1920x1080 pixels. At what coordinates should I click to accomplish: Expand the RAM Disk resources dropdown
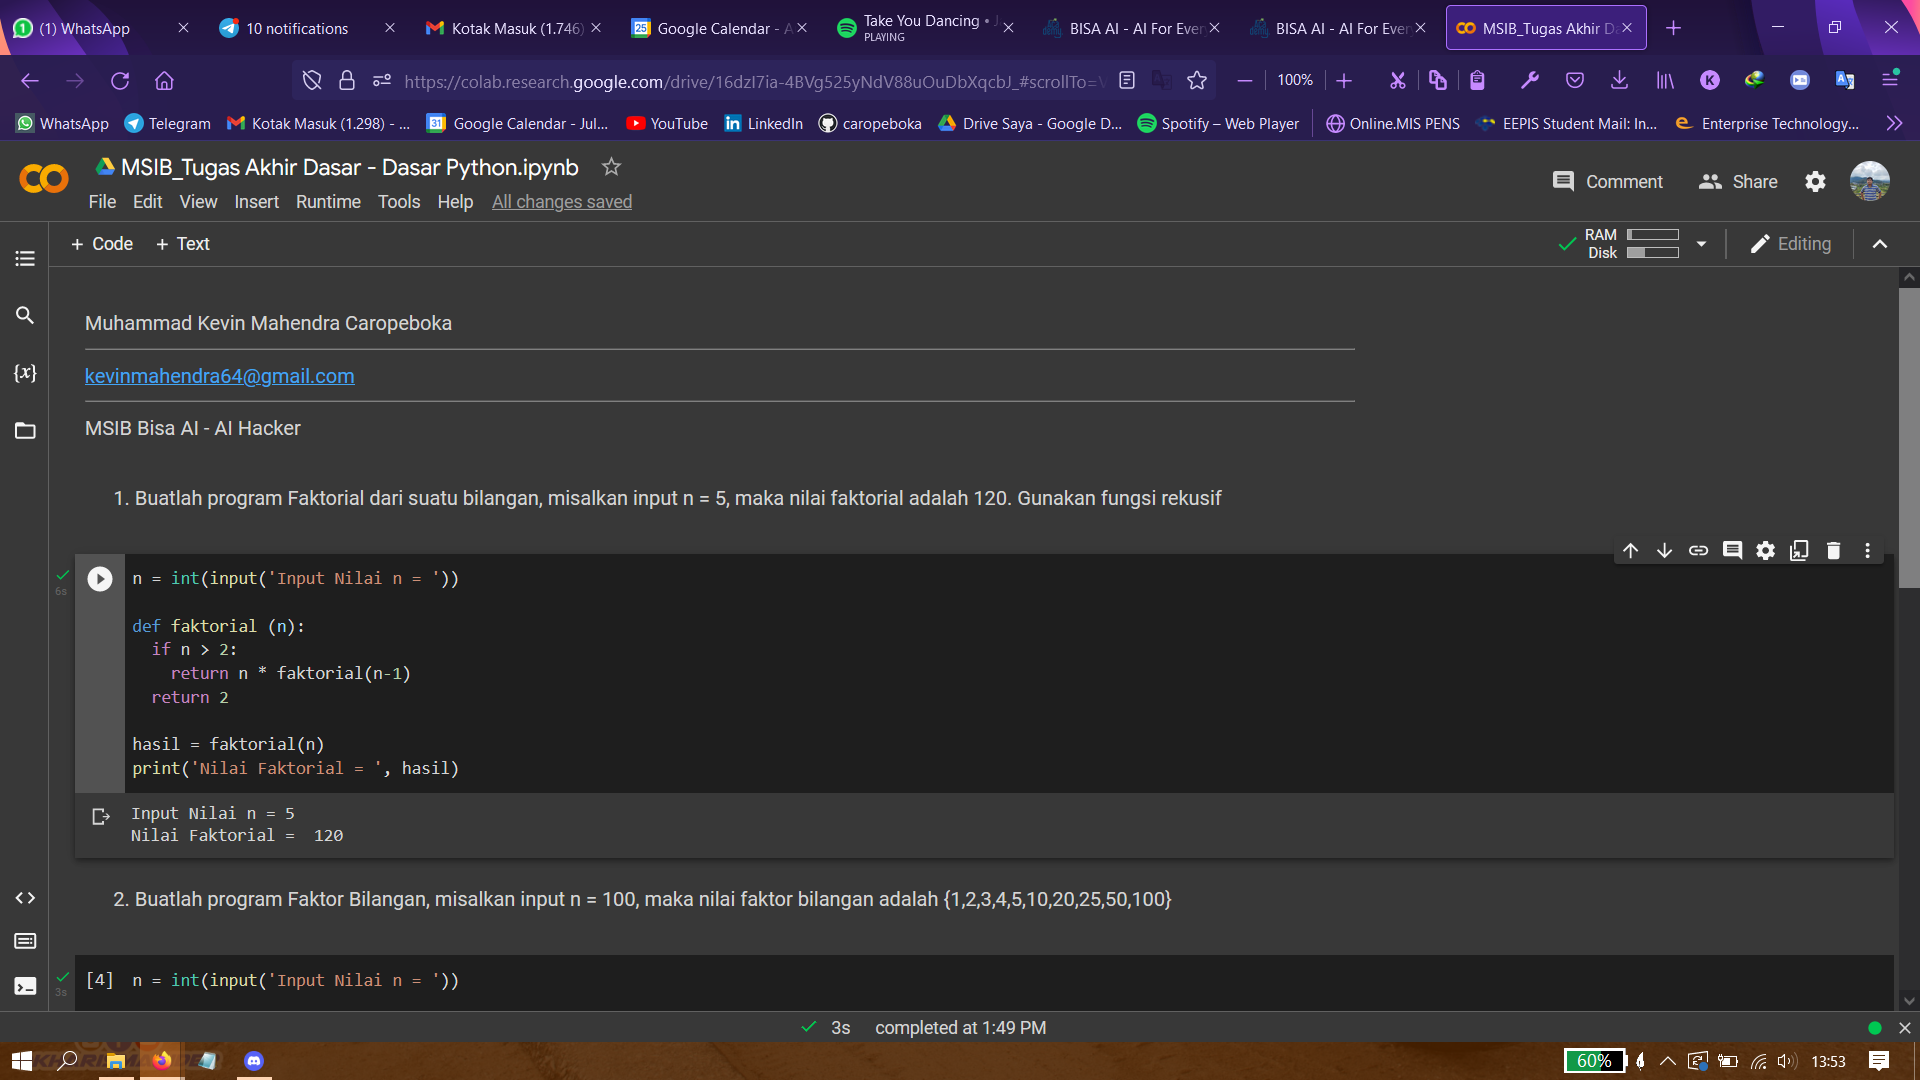click(1701, 244)
